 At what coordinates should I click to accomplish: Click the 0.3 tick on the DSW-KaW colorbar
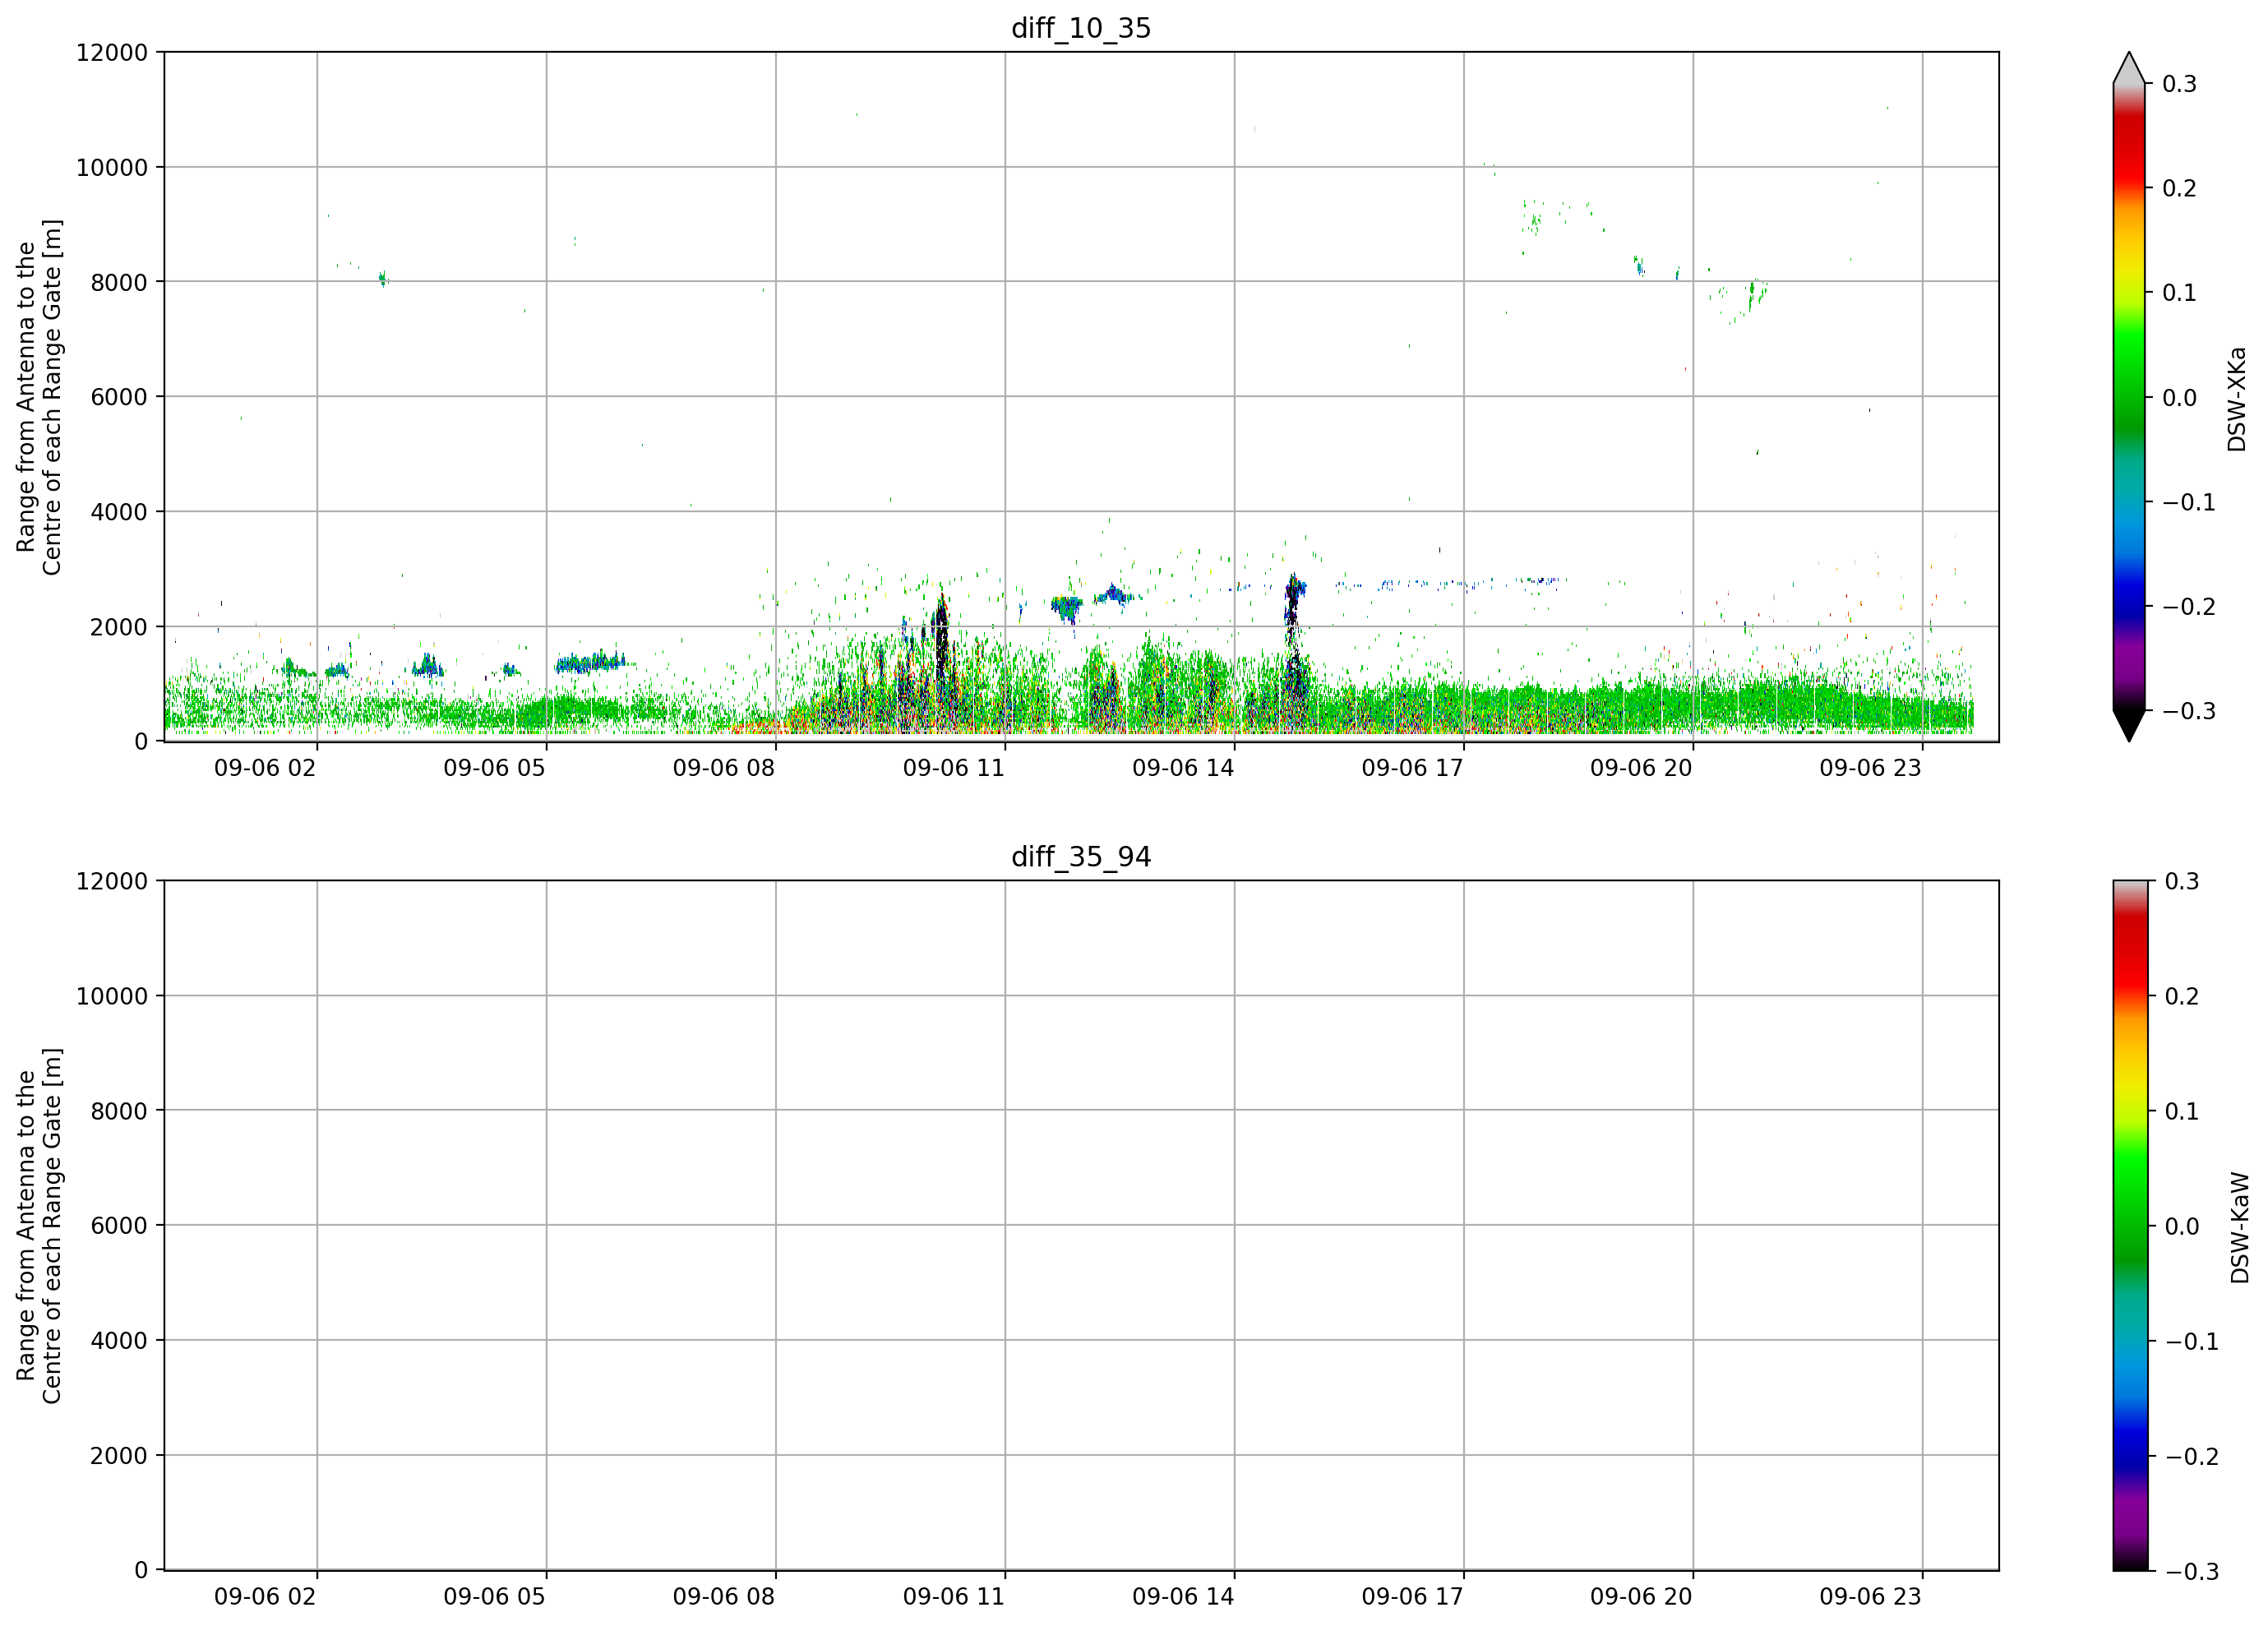click(2182, 882)
